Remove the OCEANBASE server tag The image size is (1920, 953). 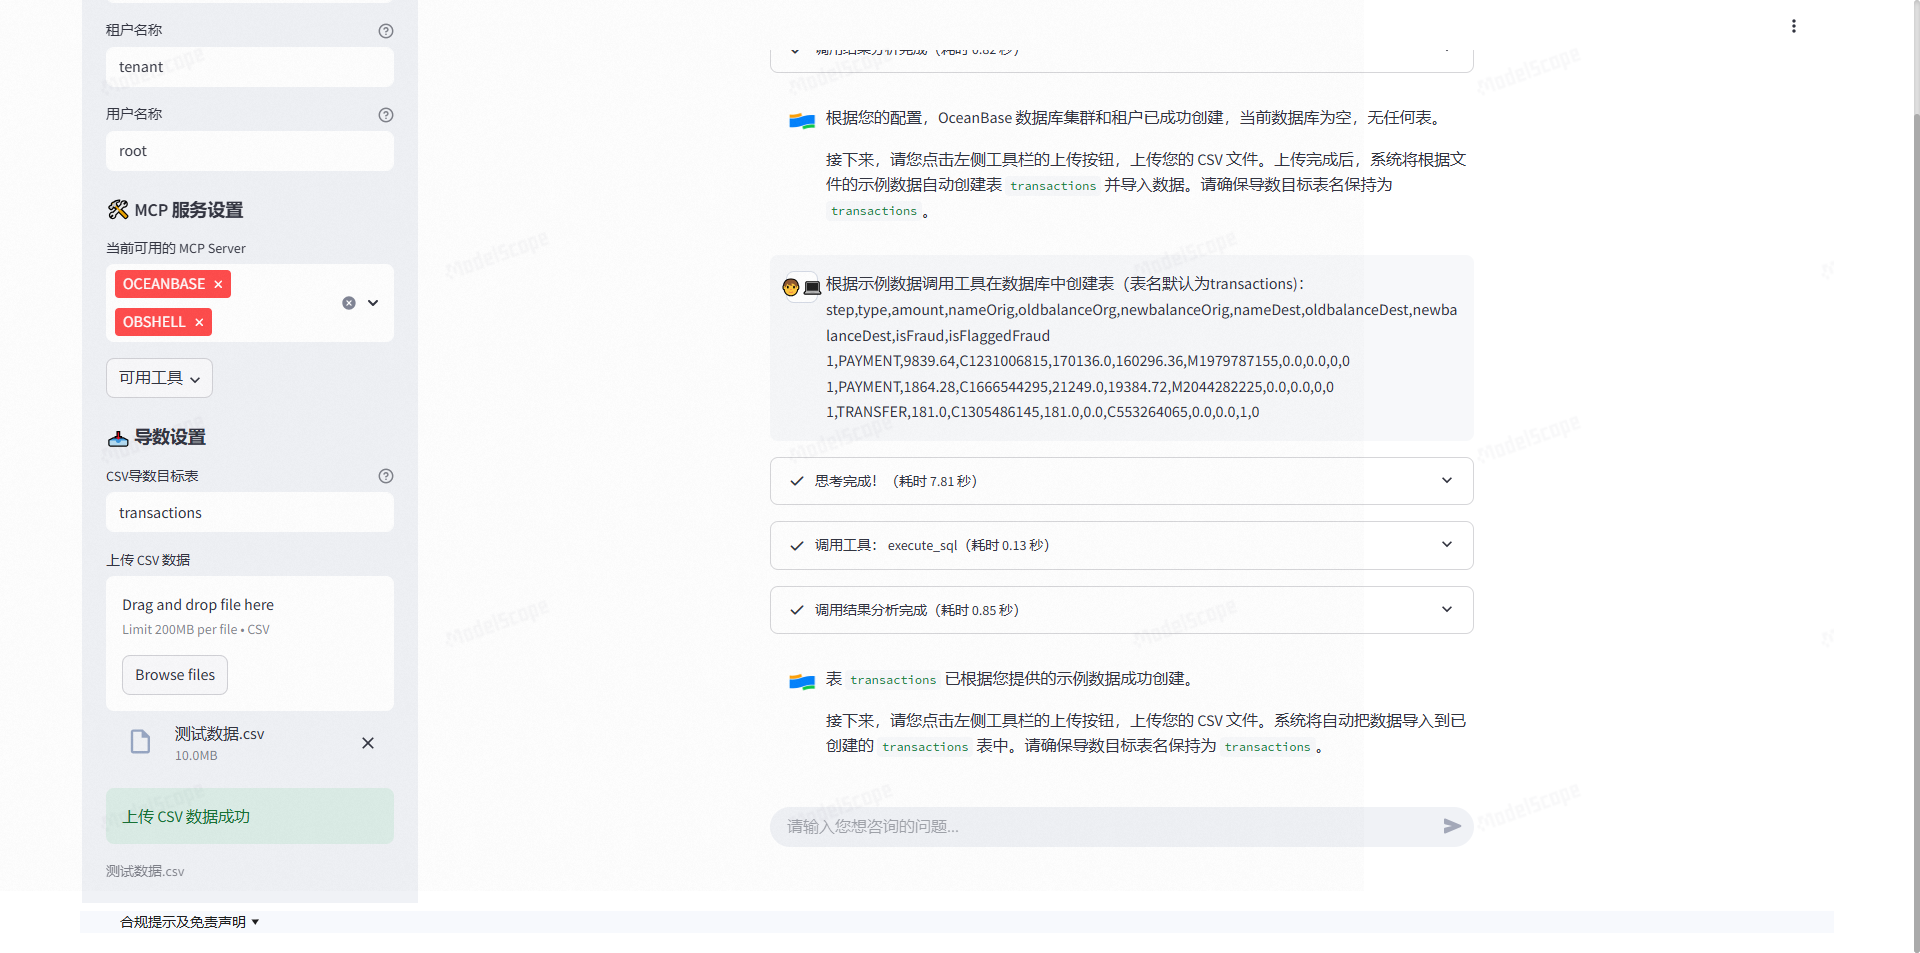pyautogui.click(x=217, y=284)
